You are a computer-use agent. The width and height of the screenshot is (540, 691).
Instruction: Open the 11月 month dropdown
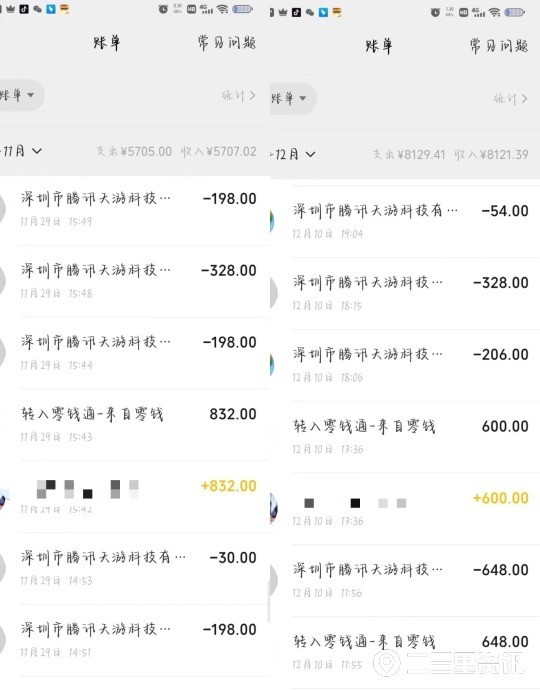click(x=21, y=151)
